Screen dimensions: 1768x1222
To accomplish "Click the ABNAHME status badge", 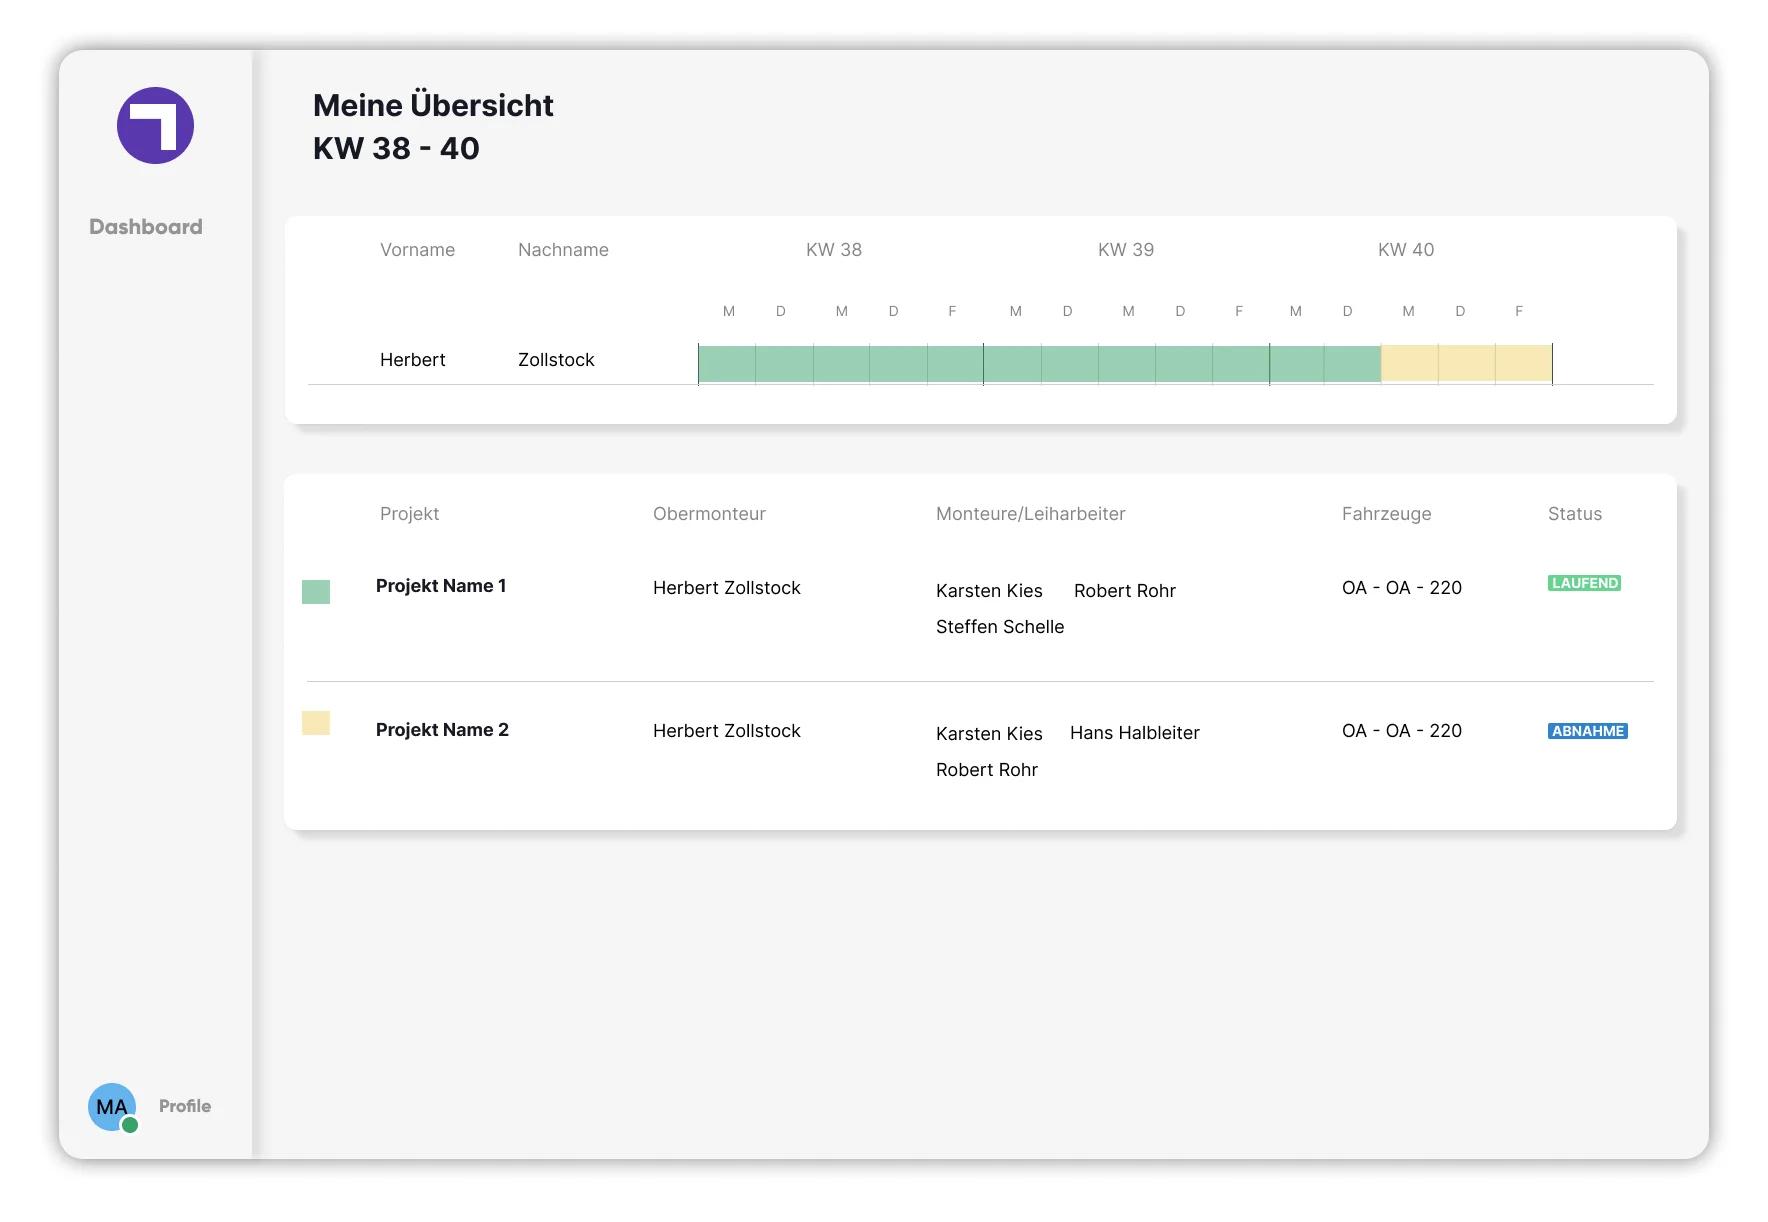I will click(1588, 731).
